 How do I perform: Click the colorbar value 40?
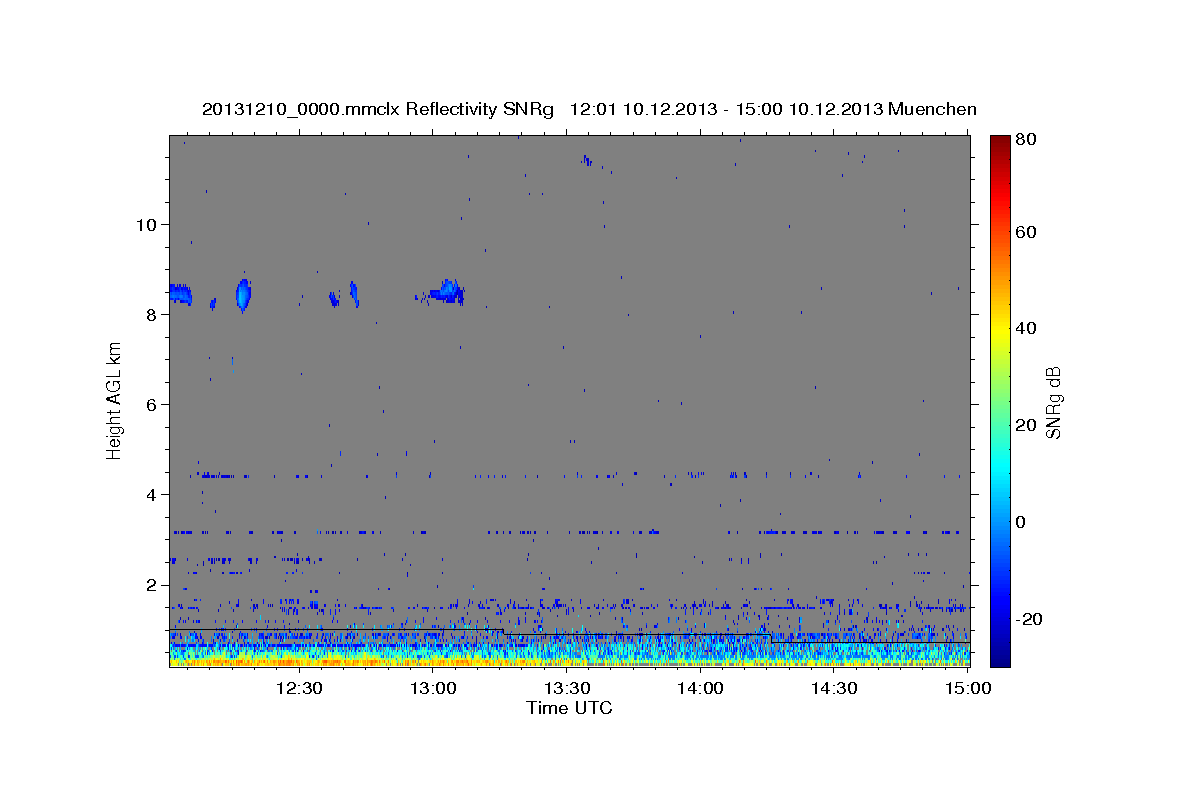(1025, 328)
